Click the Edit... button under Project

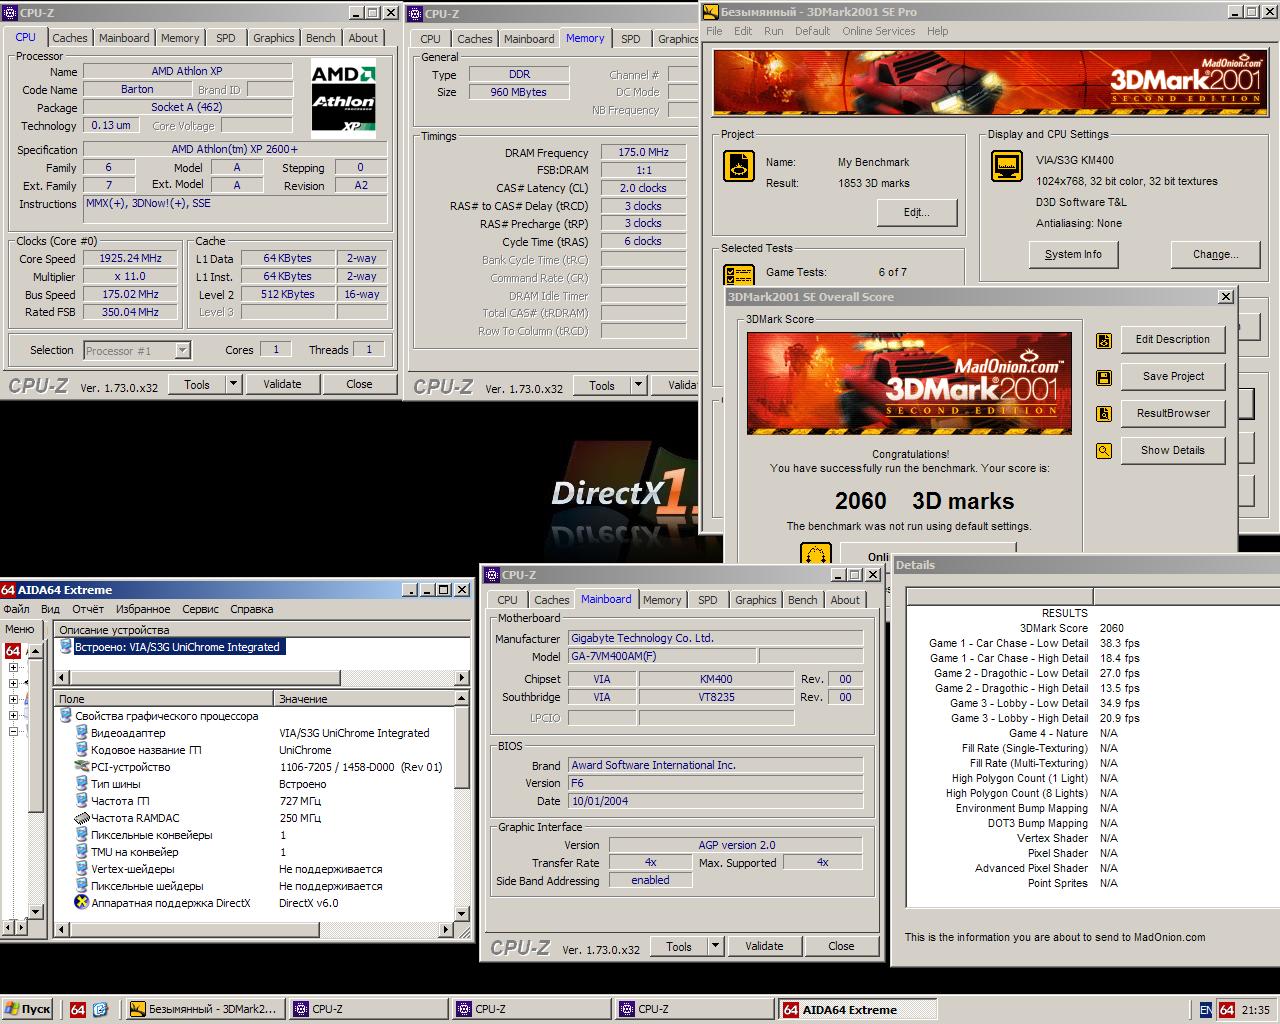(917, 212)
